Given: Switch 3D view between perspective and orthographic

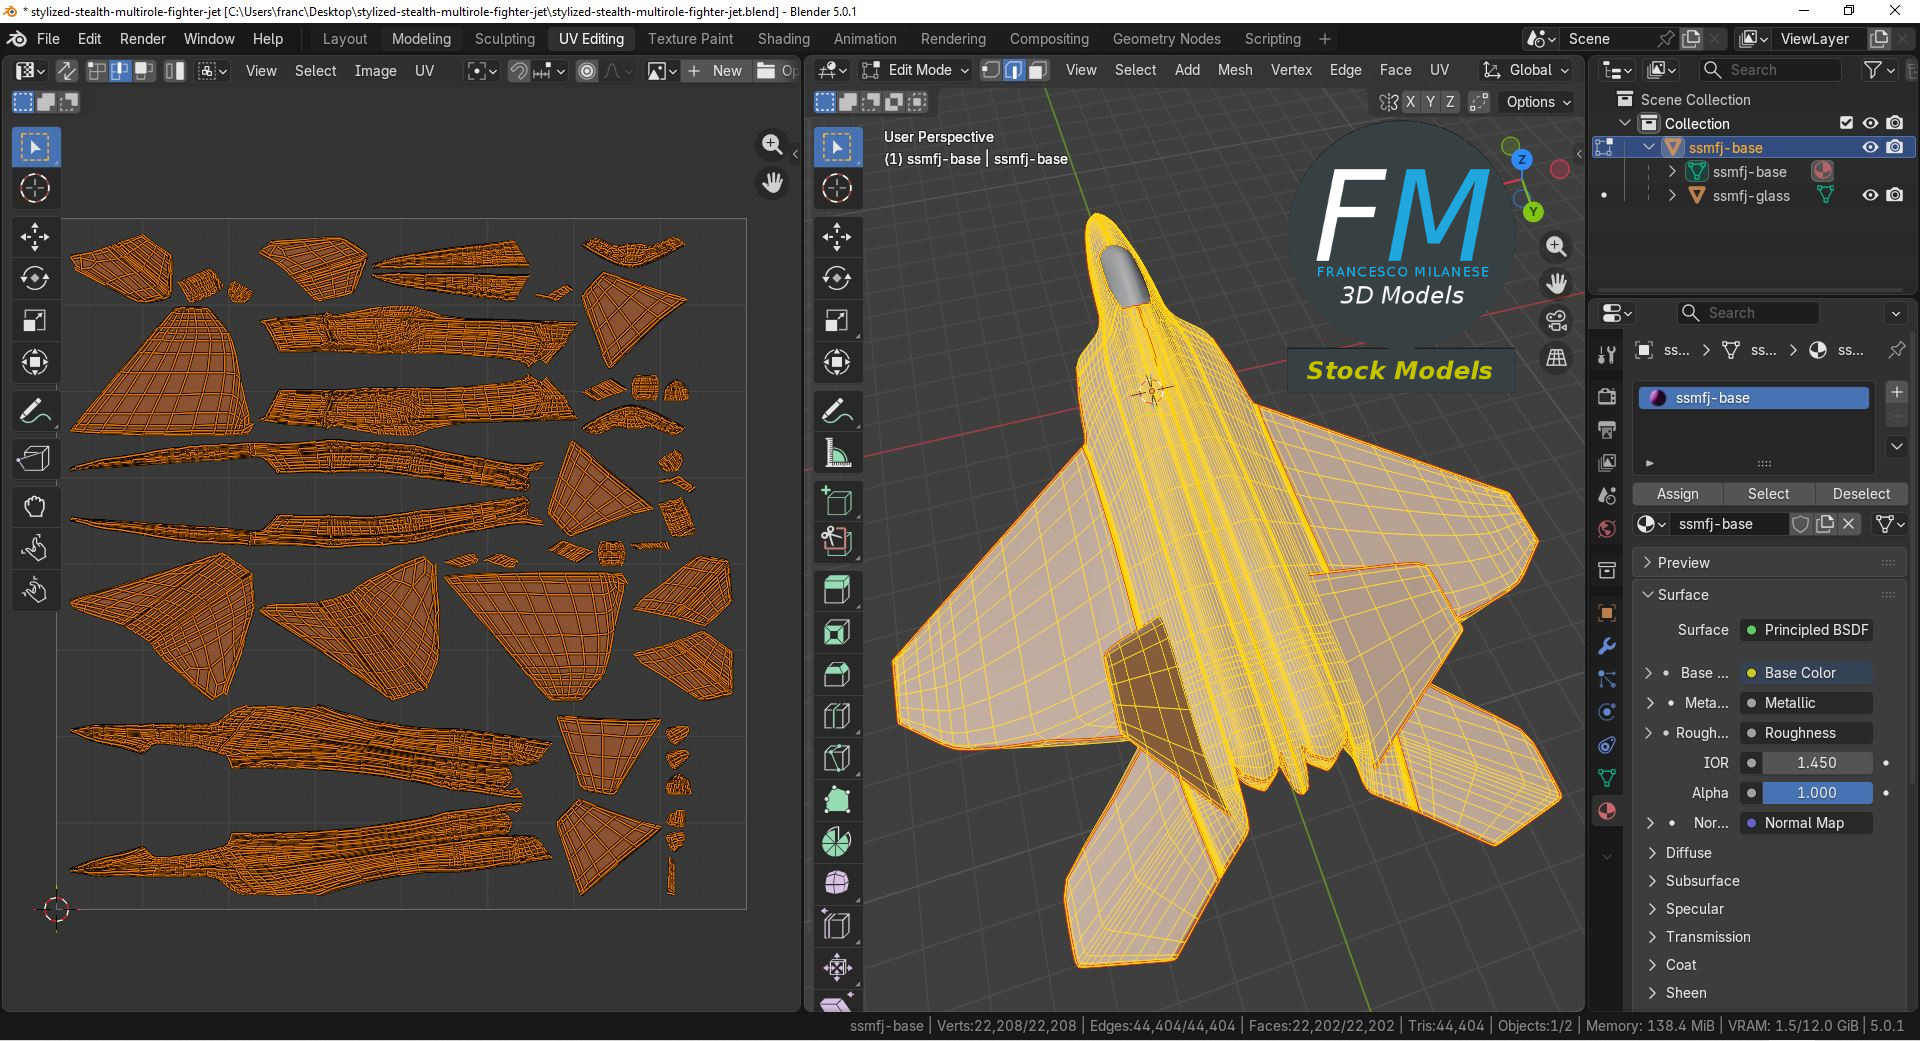Looking at the screenshot, I should tap(1556, 358).
